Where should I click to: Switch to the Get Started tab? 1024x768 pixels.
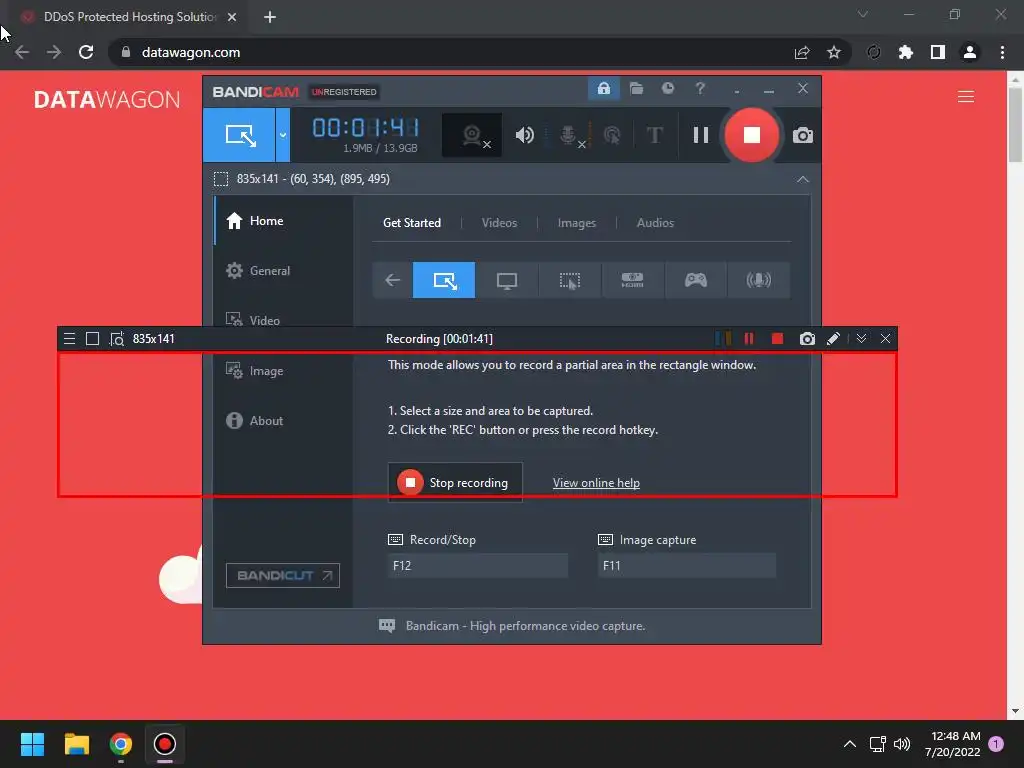(411, 223)
